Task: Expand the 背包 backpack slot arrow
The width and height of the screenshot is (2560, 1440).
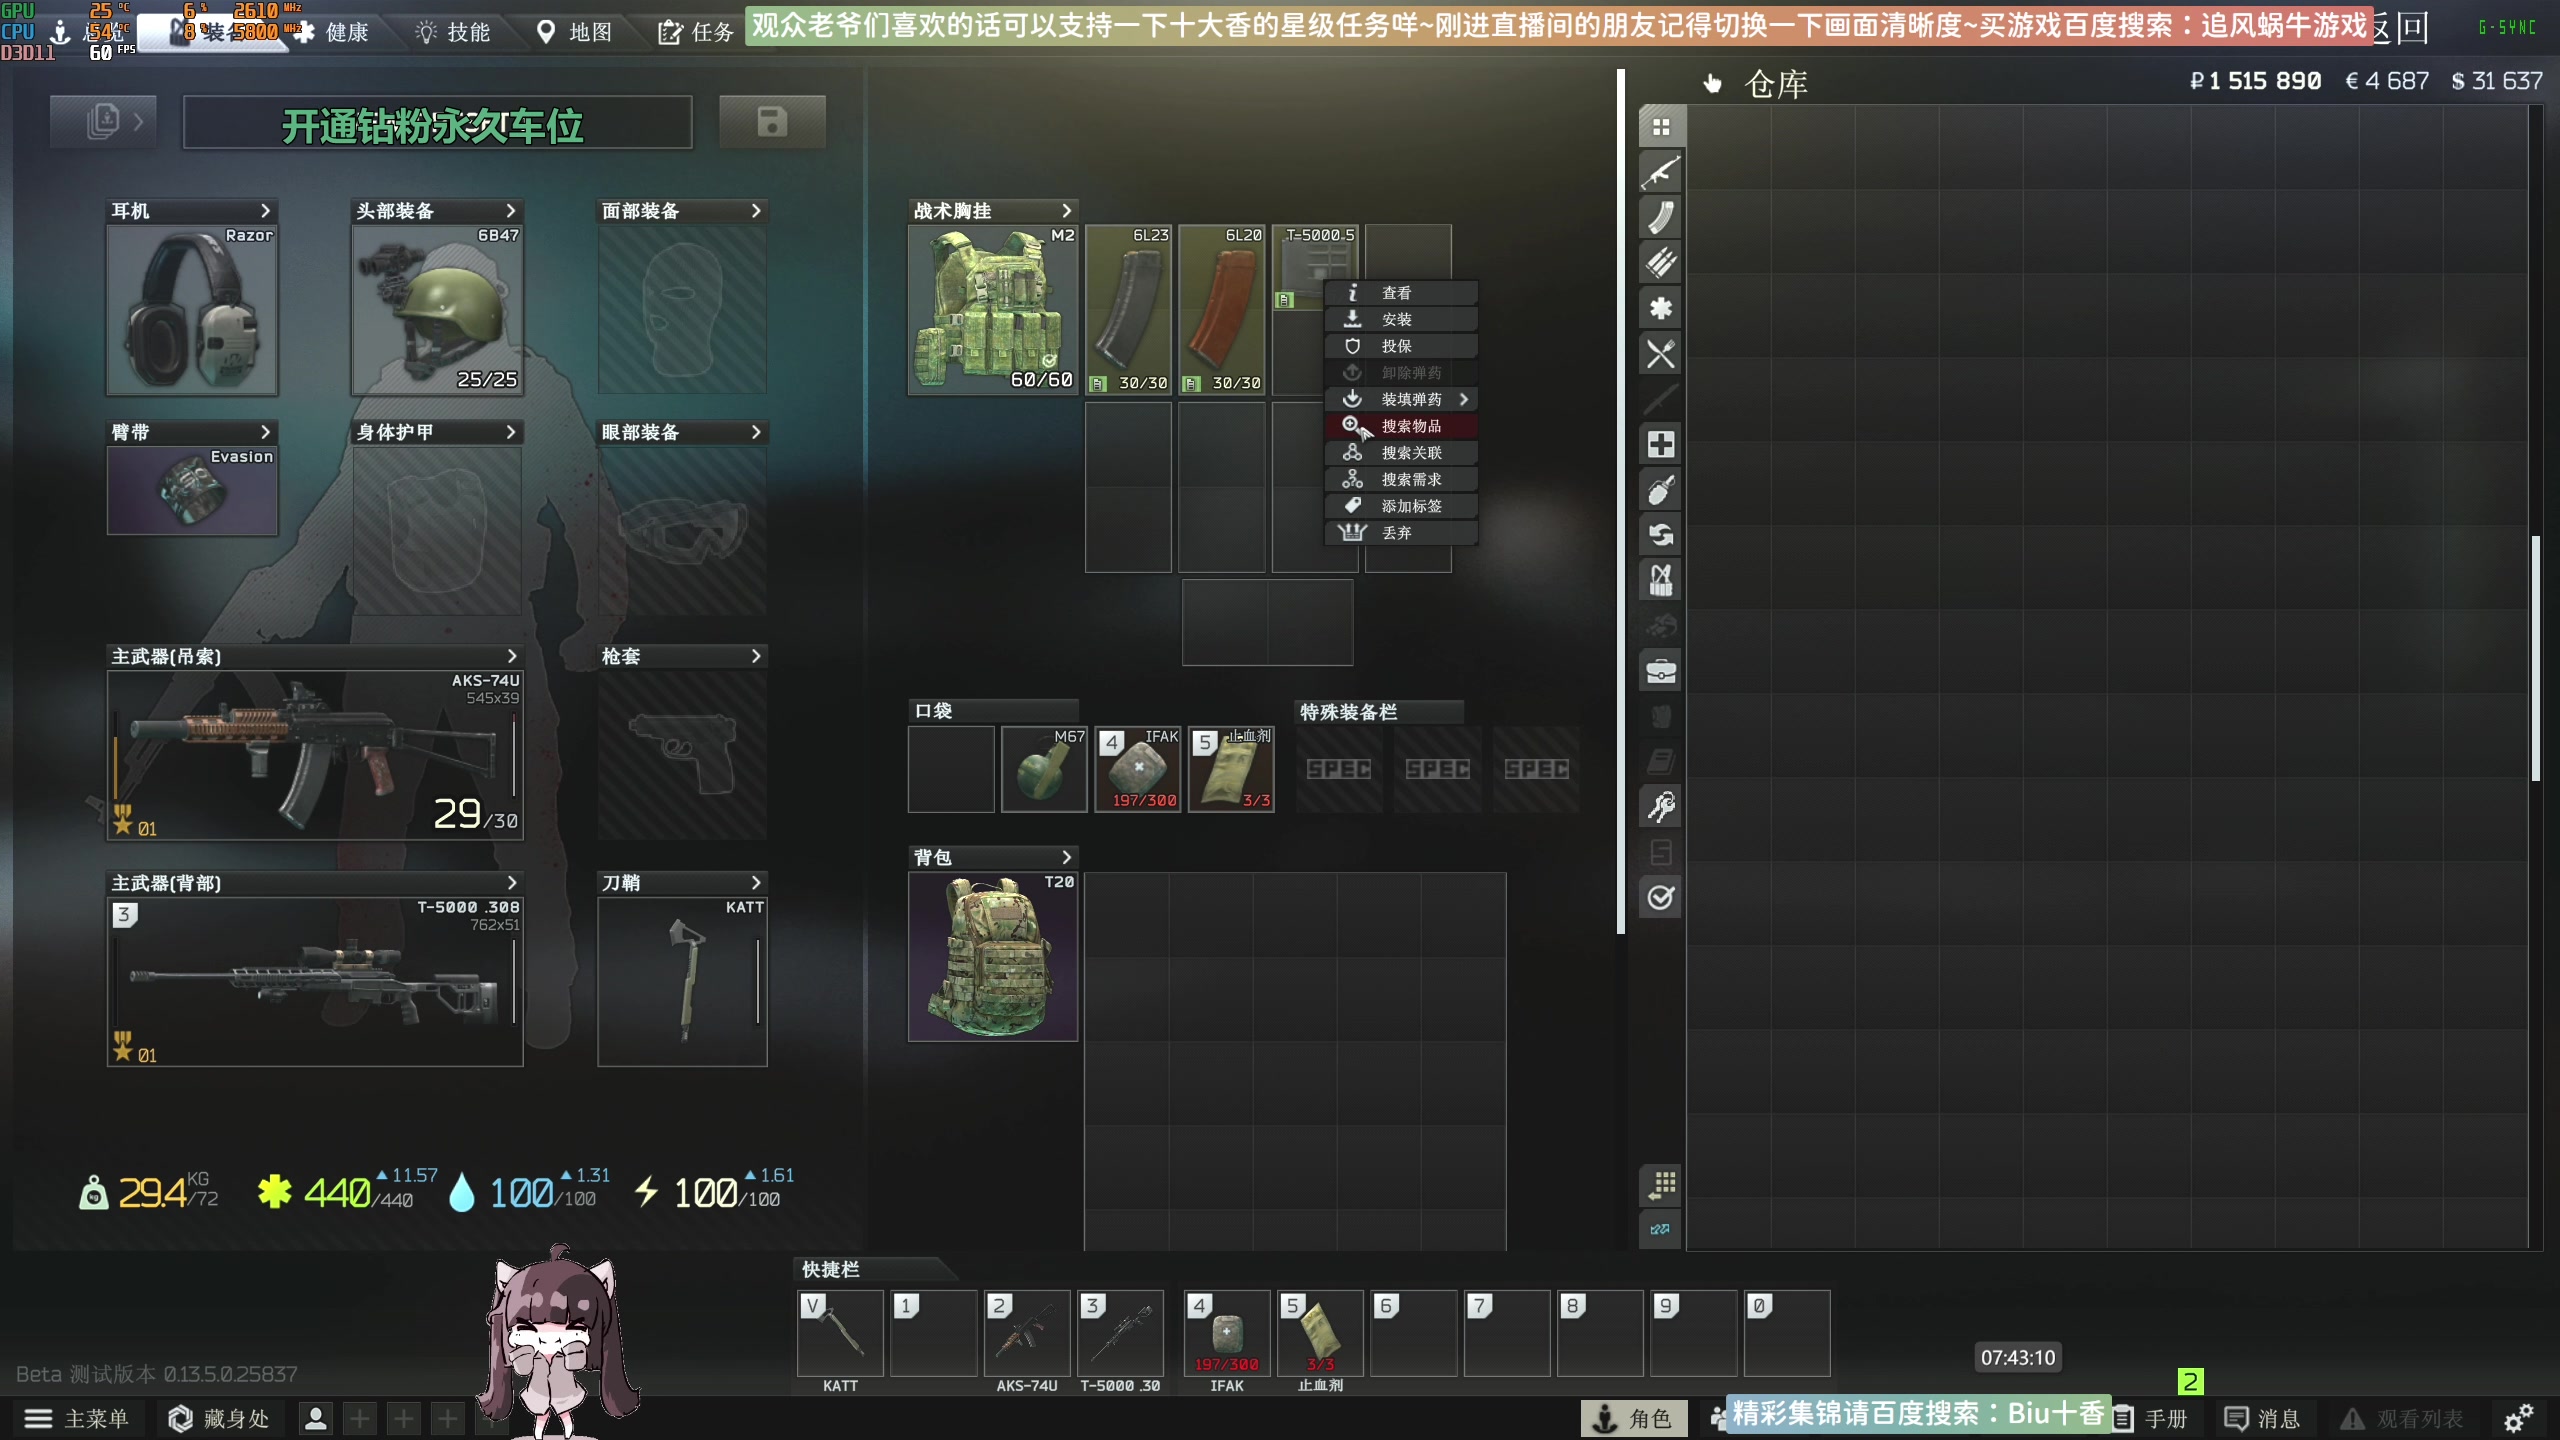Action: (1066, 857)
